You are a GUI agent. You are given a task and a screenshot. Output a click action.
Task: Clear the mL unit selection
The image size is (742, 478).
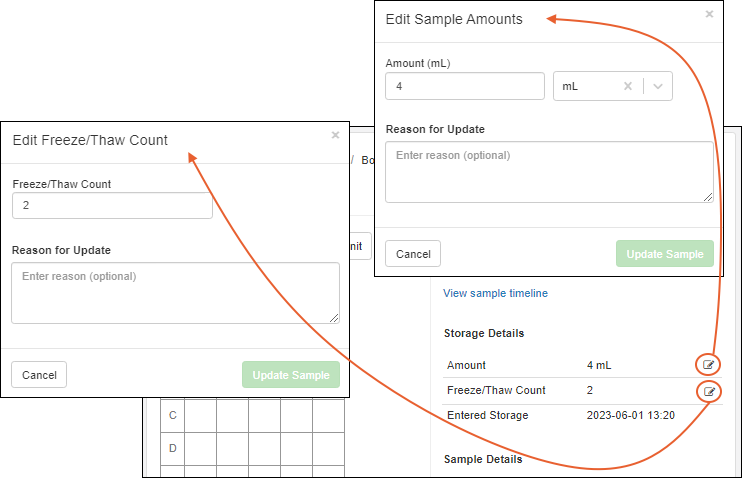(628, 87)
